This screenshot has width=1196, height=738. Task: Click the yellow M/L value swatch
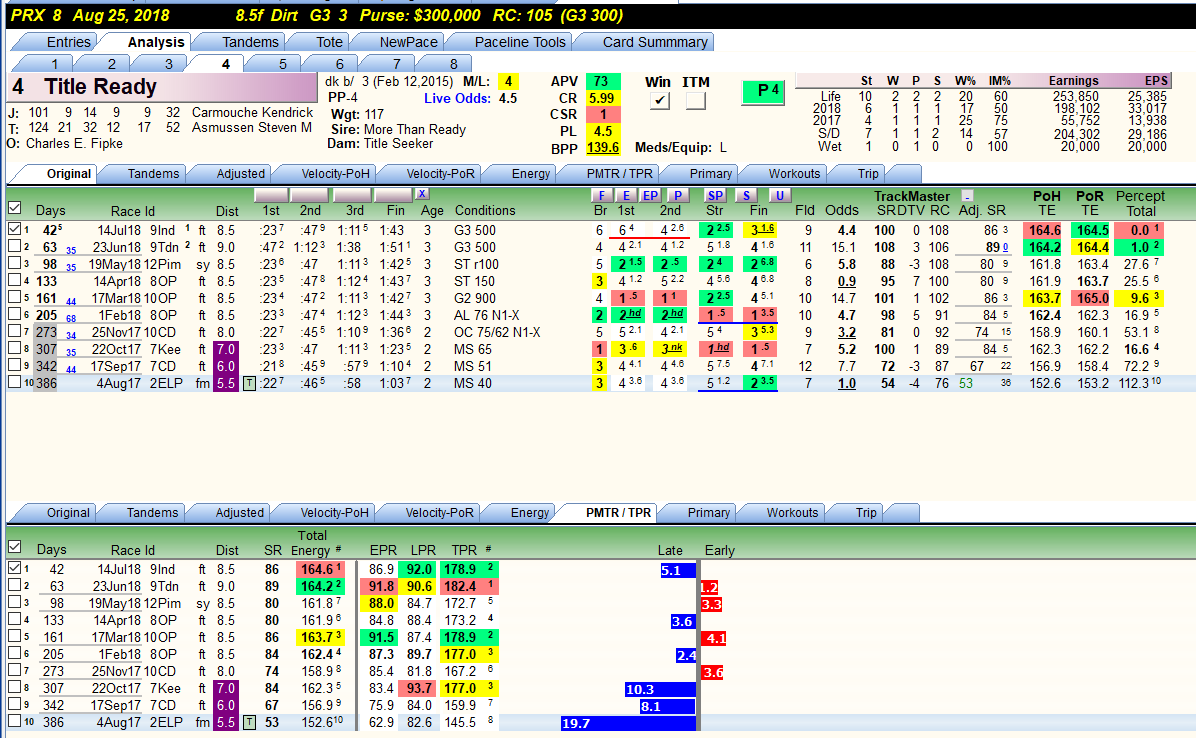click(x=508, y=82)
